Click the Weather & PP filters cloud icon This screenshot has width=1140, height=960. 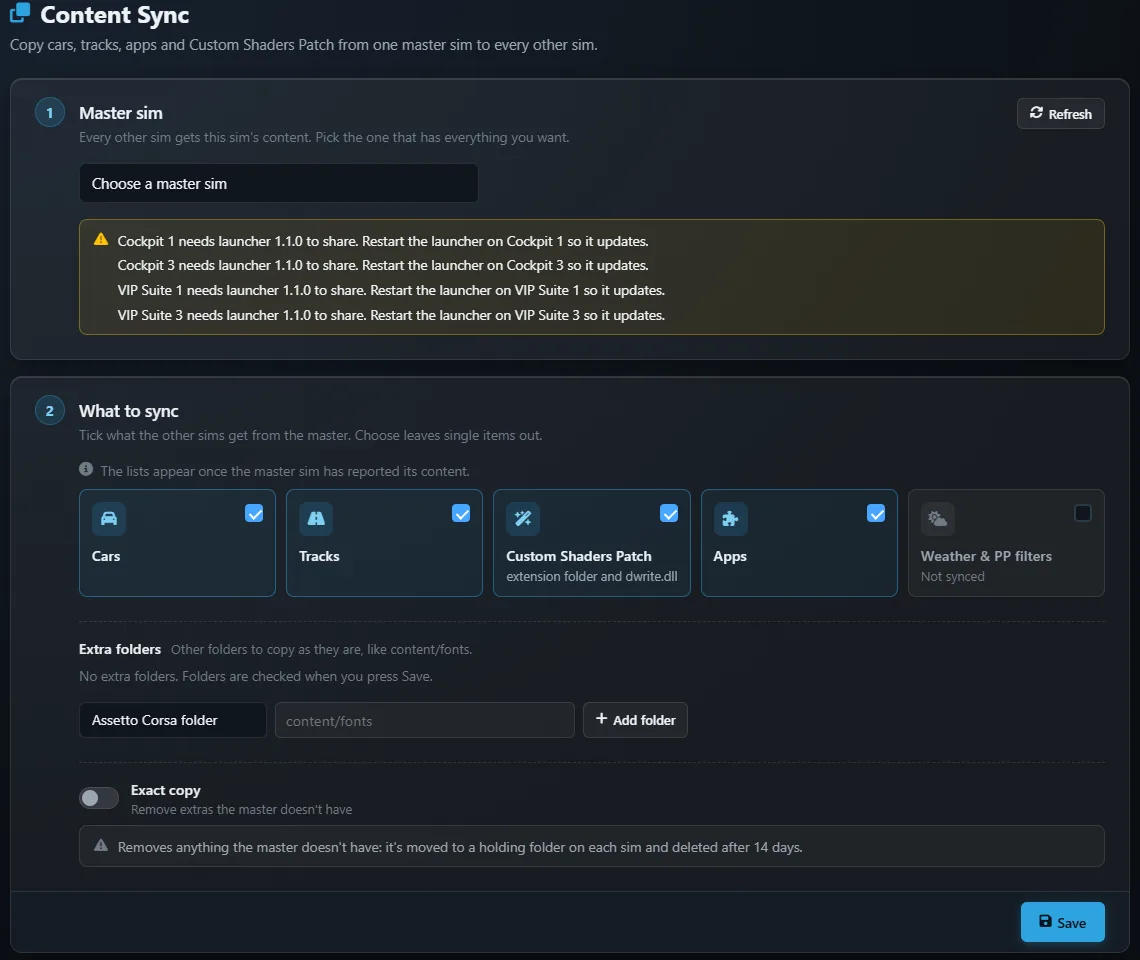938,519
